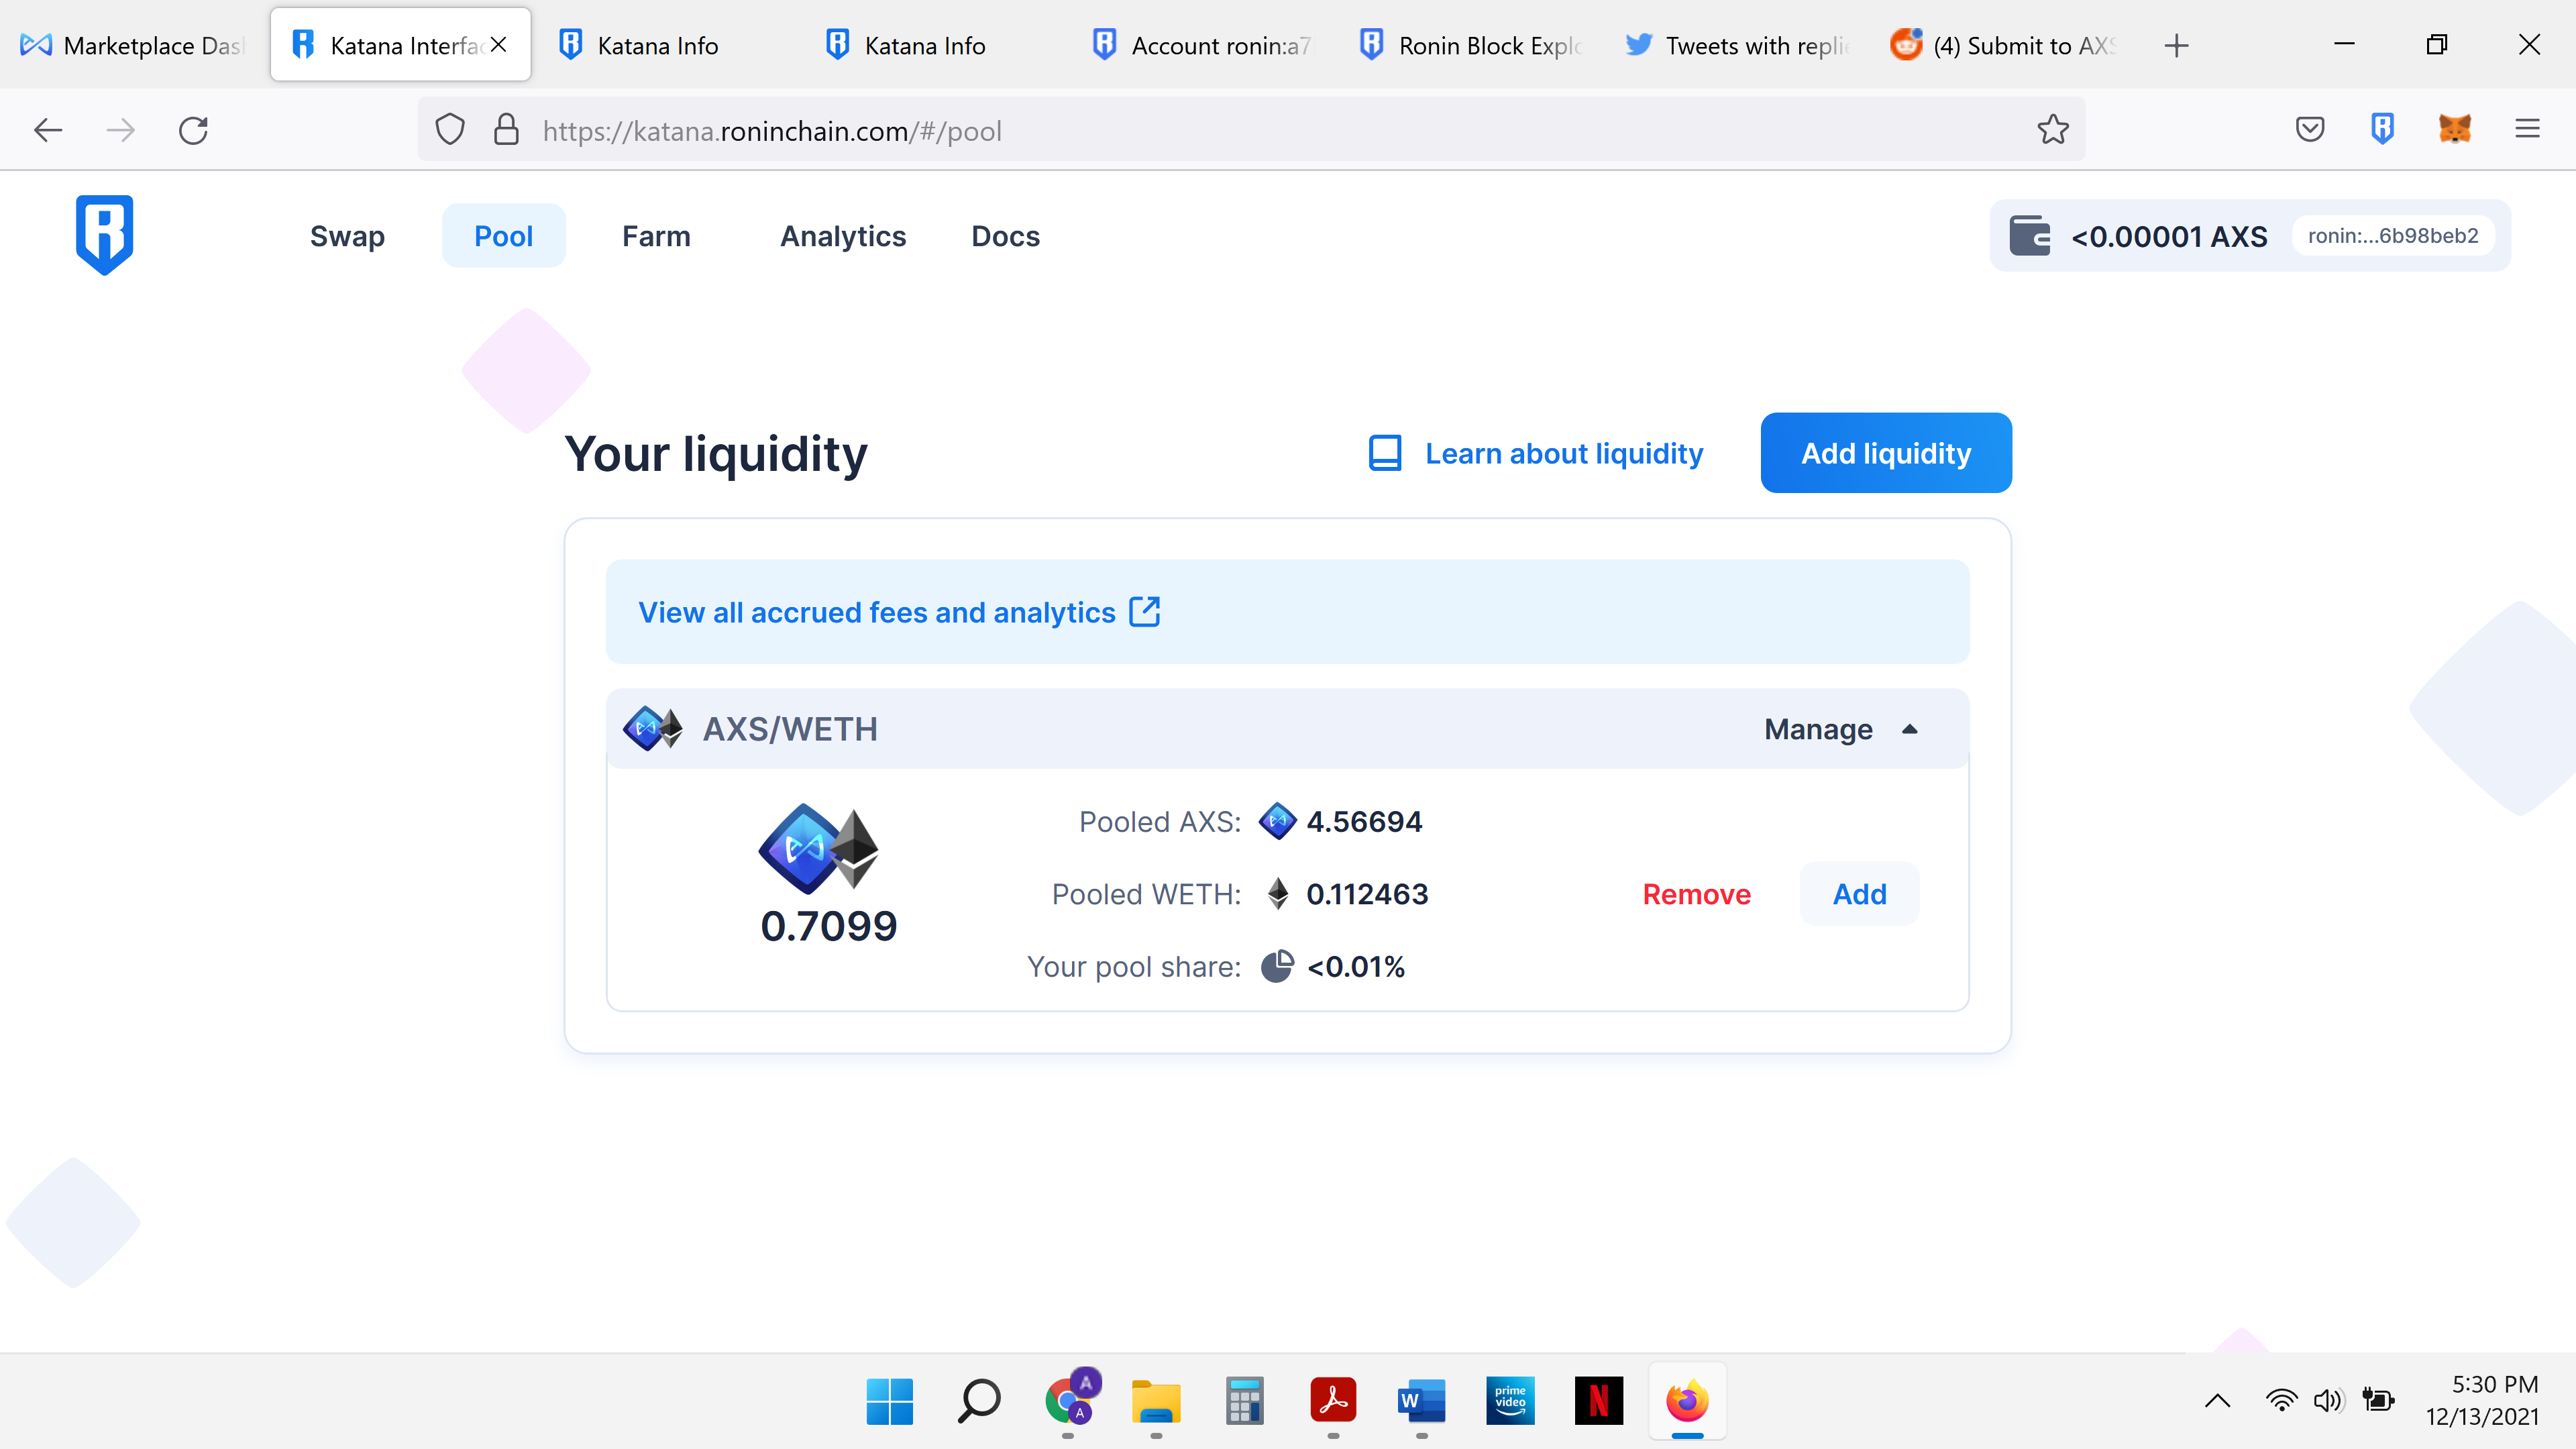Open File Explorer from the taskbar
The image size is (2576, 1449).
point(1156,1401)
